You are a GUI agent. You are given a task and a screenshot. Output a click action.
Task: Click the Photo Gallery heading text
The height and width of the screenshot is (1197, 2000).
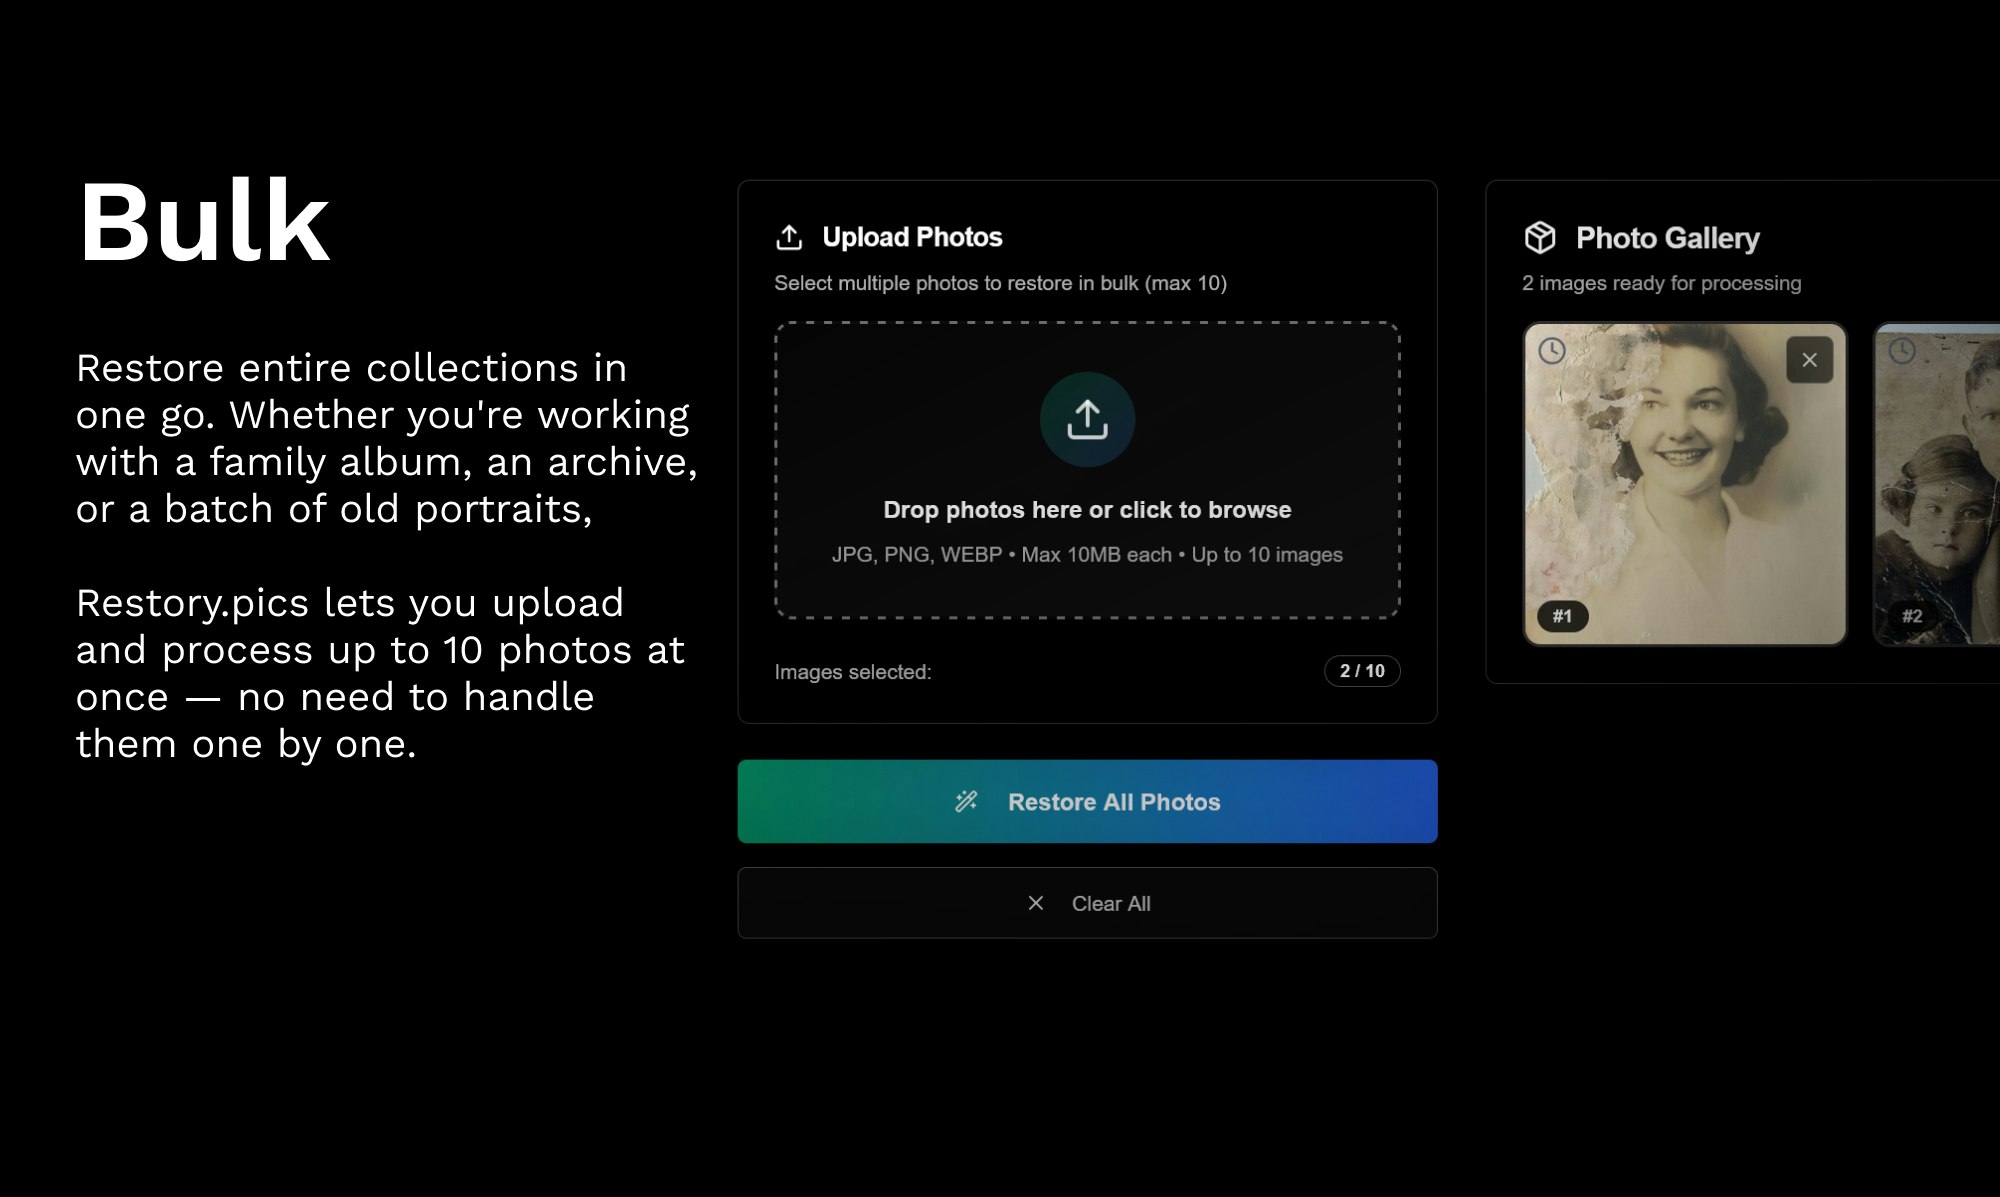[x=1668, y=238]
